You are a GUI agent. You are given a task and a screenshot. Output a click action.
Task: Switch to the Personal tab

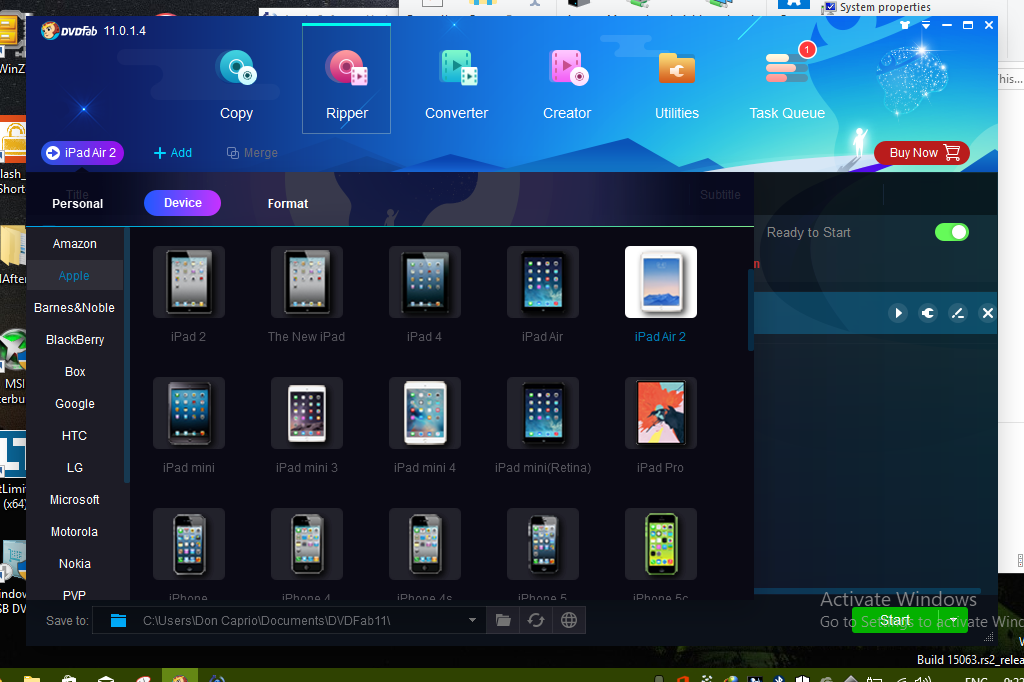(78, 204)
